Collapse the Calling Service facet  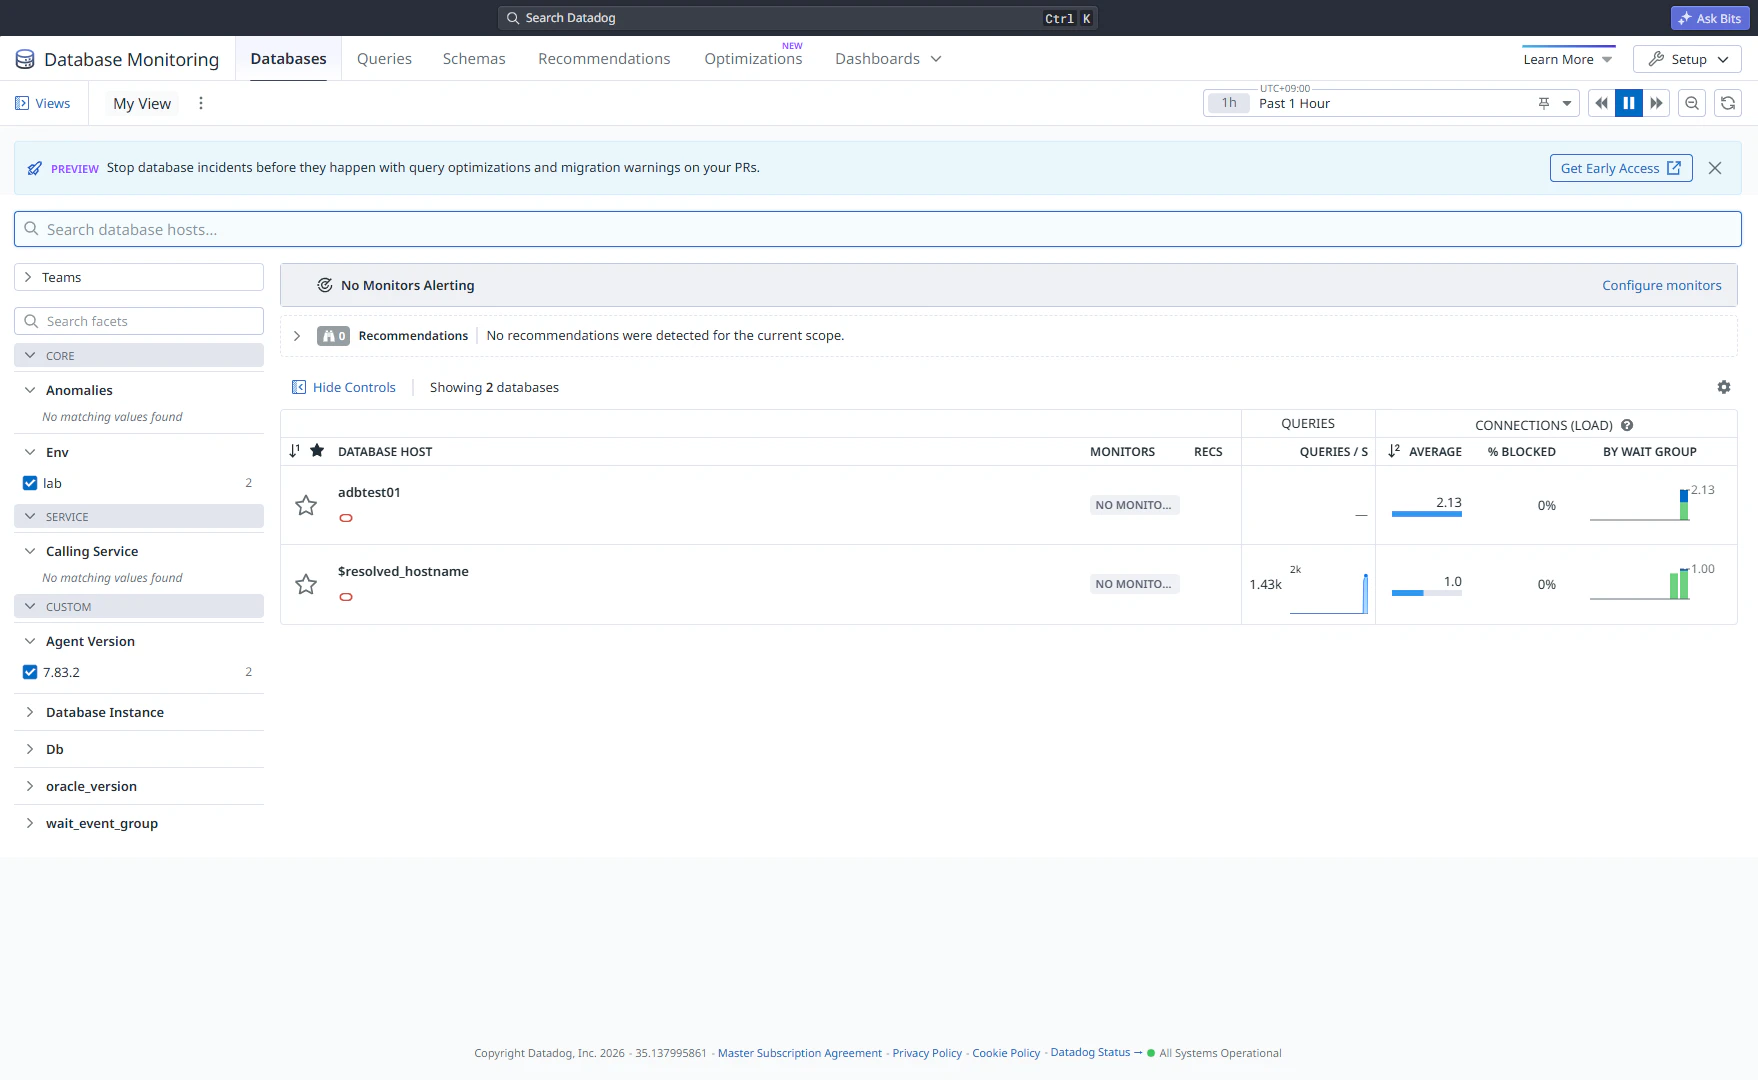30,551
